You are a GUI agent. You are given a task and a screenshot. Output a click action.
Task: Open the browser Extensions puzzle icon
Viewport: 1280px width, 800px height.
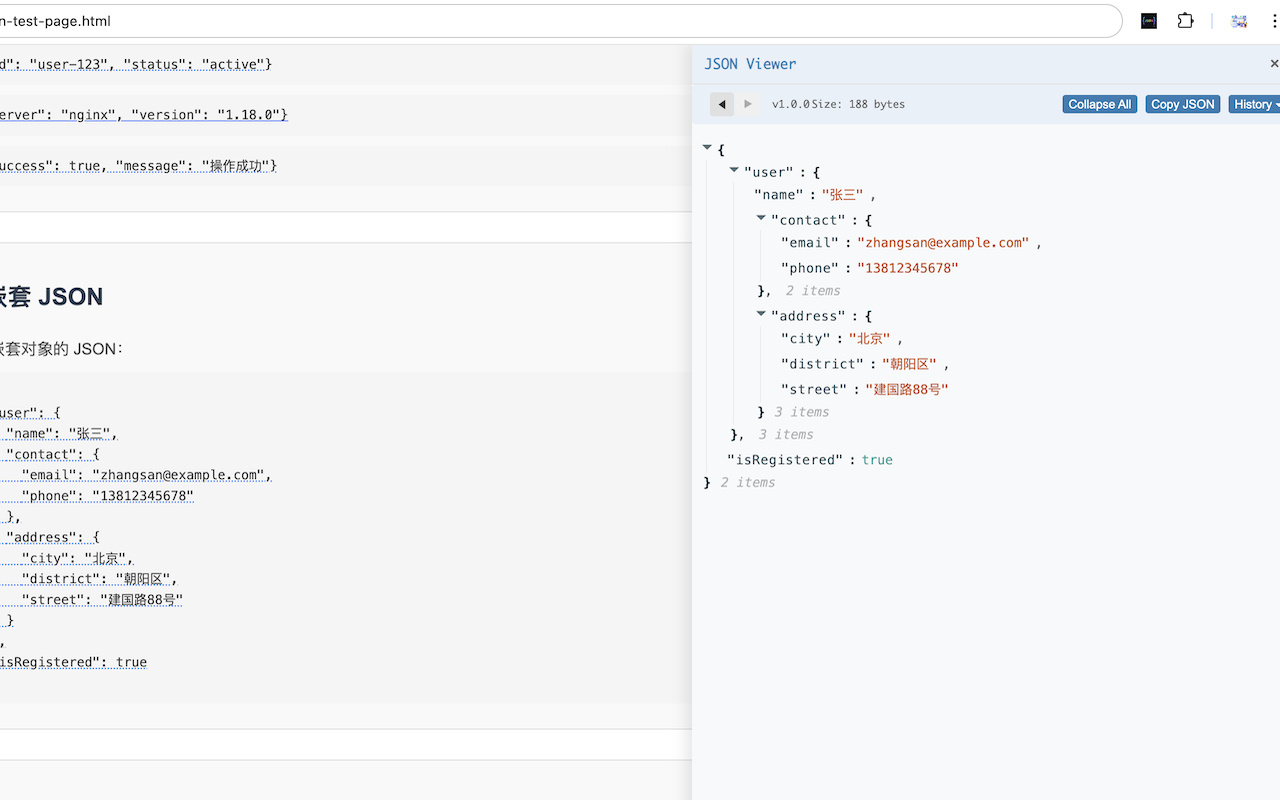(1186, 20)
